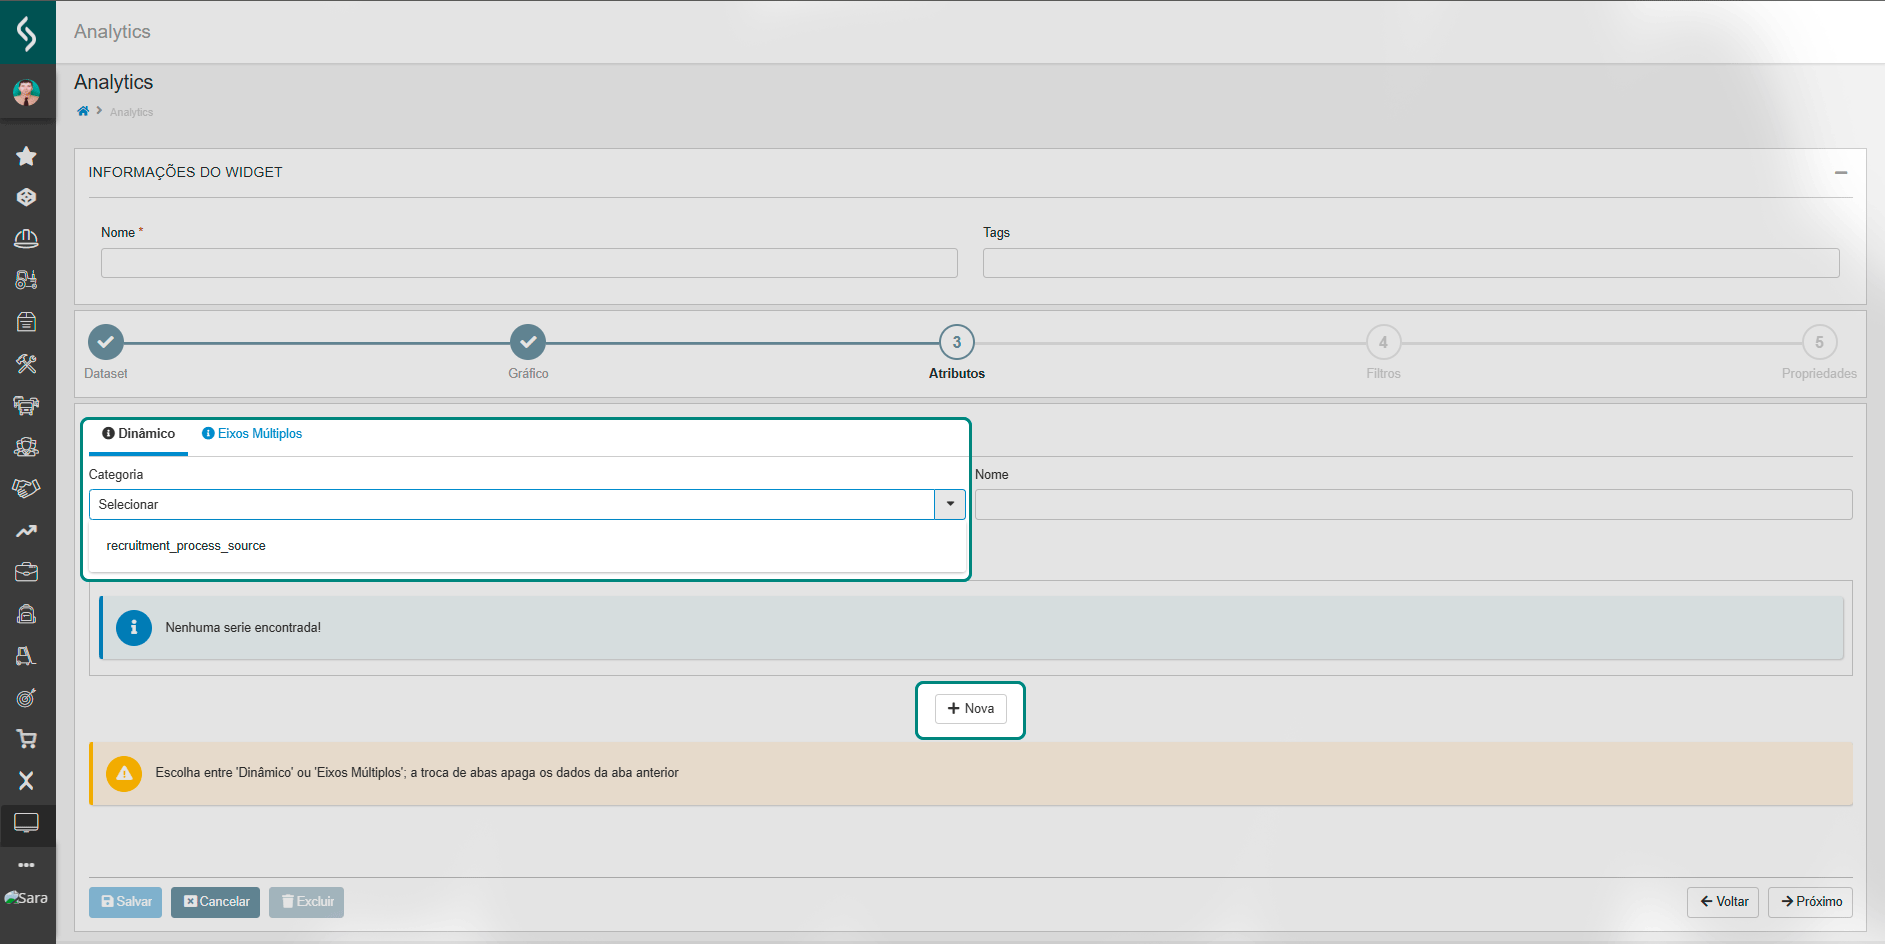Select step 3 Atributos in wizard
Image resolution: width=1885 pixels, height=944 pixels.
(x=957, y=342)
